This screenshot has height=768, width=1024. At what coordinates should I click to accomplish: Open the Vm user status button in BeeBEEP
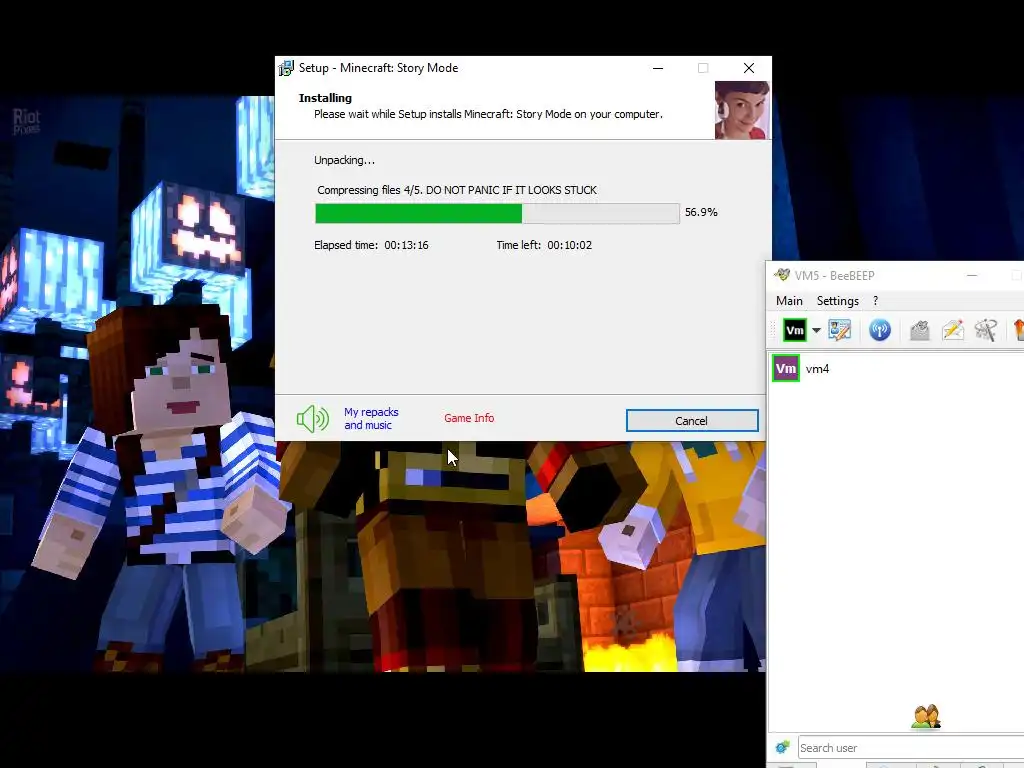[x=795, y=330]
